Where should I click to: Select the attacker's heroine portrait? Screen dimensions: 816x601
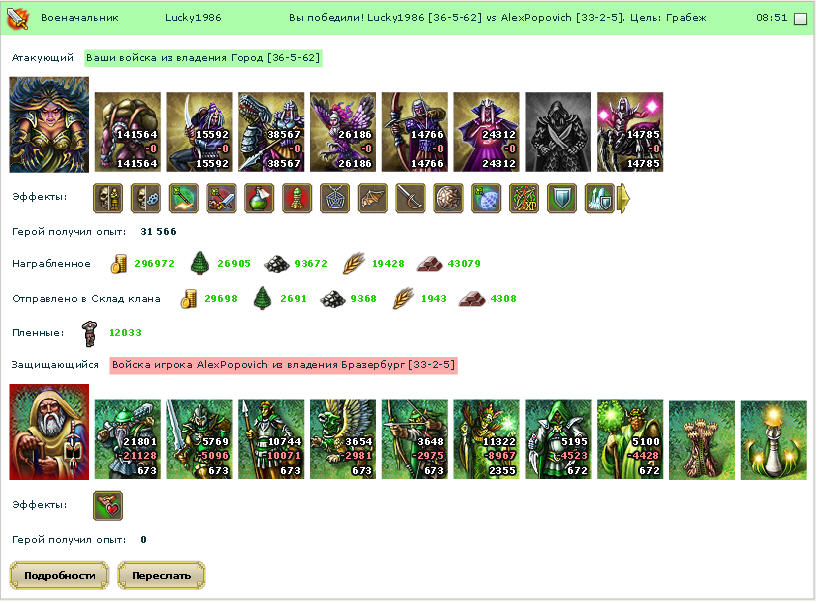[49, 125]
